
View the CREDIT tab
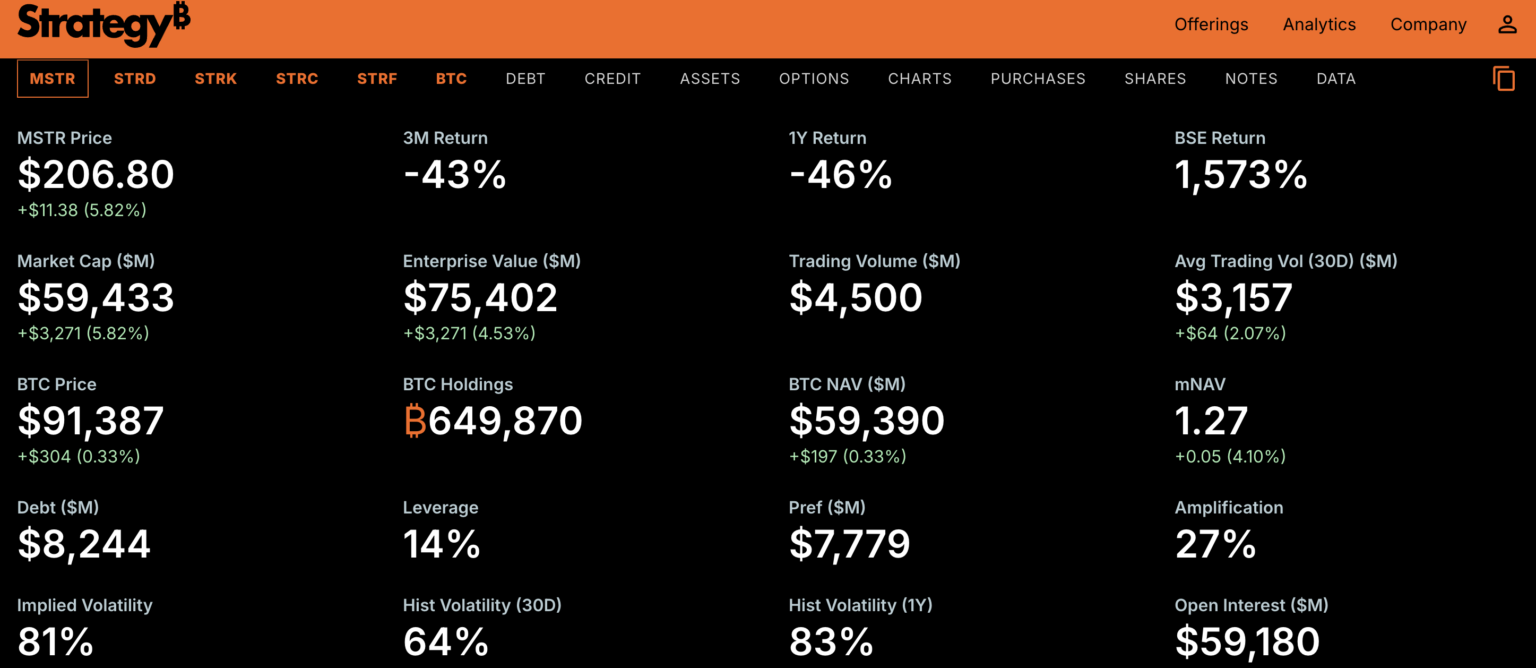(x=613, y=79)
